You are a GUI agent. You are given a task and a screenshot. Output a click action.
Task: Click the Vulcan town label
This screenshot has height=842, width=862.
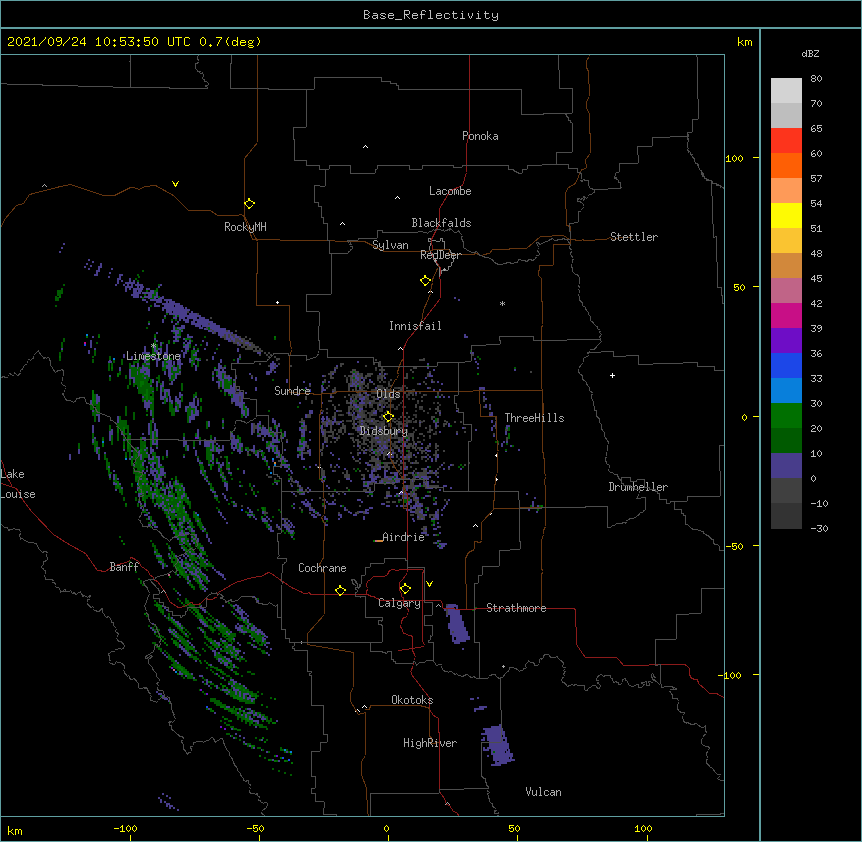pyautogui.click(x=543, y=792)
